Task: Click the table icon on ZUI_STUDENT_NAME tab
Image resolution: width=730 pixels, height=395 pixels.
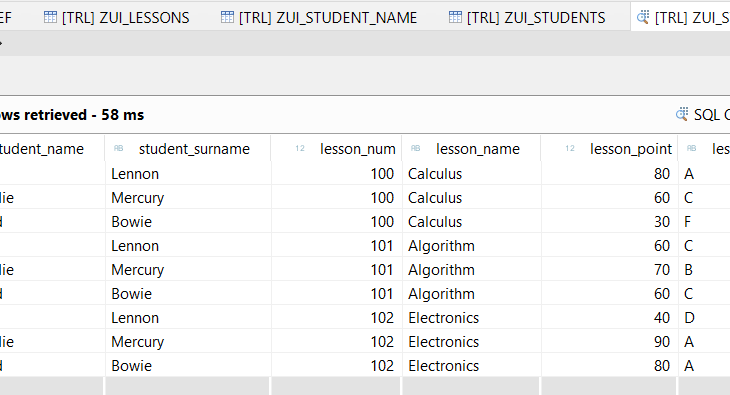Action: tap(227, 17)
